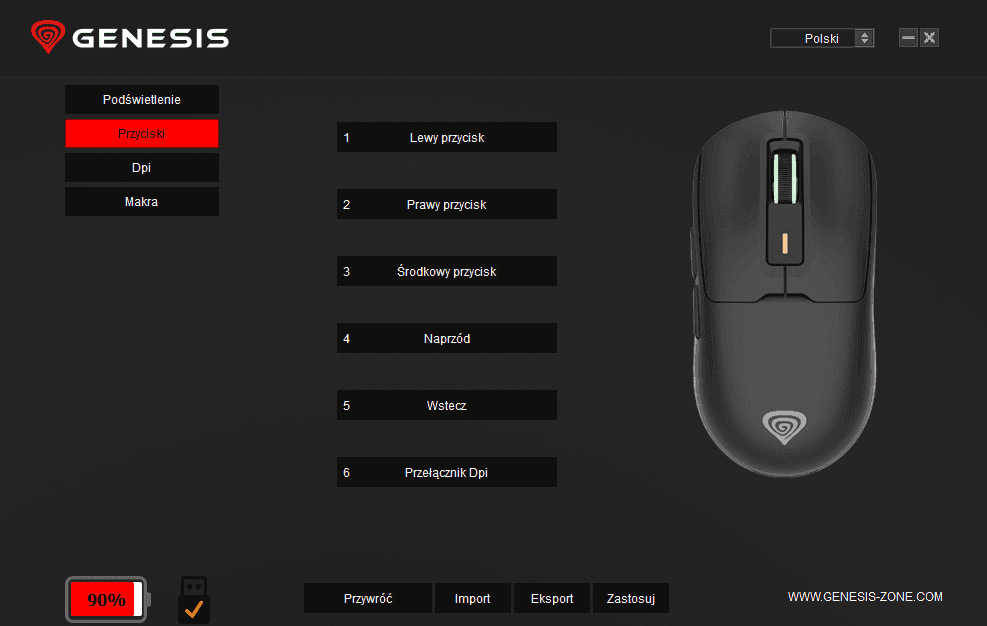The image size is (987, 626).
Task: Click the Przywróć button
Action: [x=368, y=598]
